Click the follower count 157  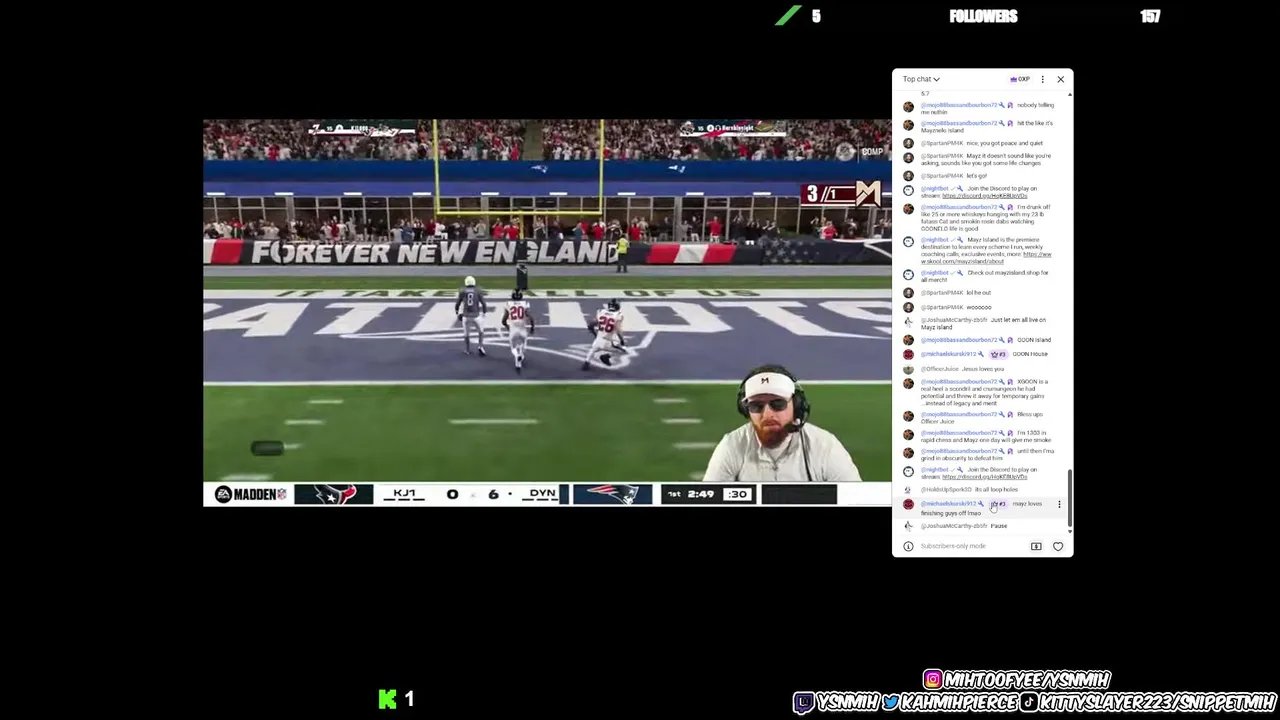[1150, 16]
